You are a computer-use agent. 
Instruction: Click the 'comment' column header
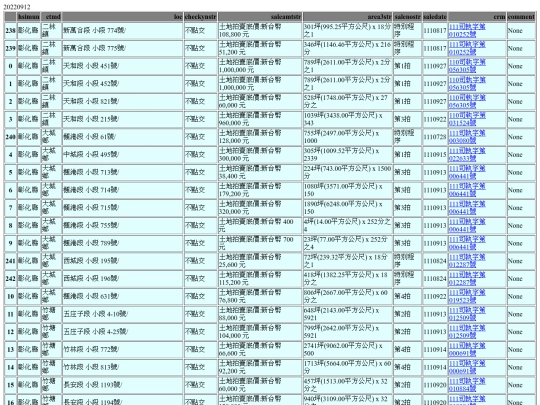(x=521, y=17)
